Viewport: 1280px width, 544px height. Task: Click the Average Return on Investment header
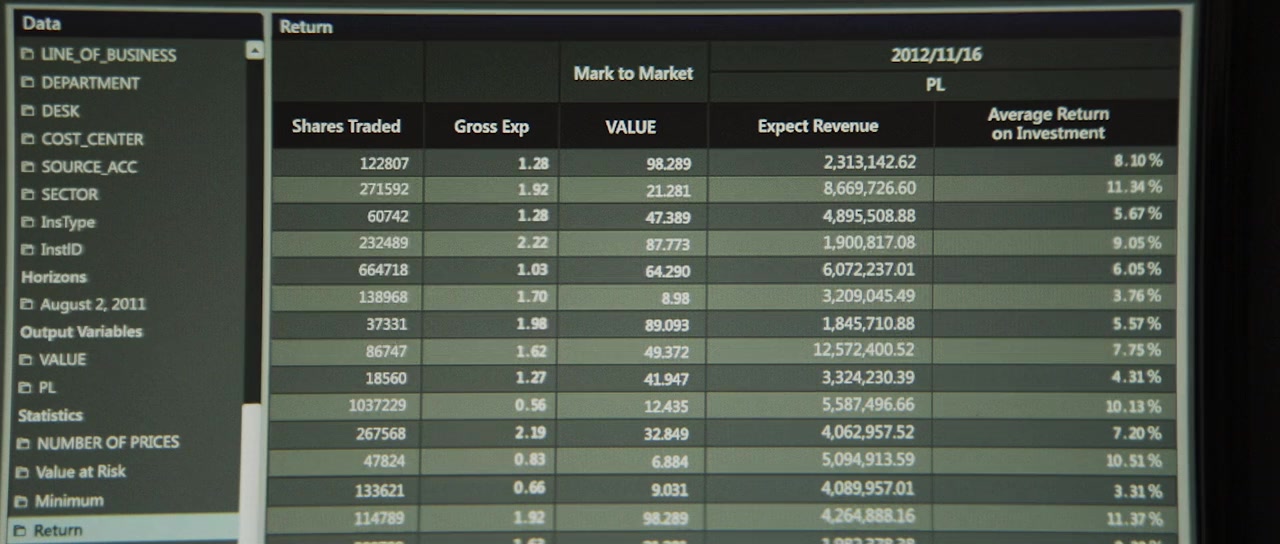coord(1048,124)
